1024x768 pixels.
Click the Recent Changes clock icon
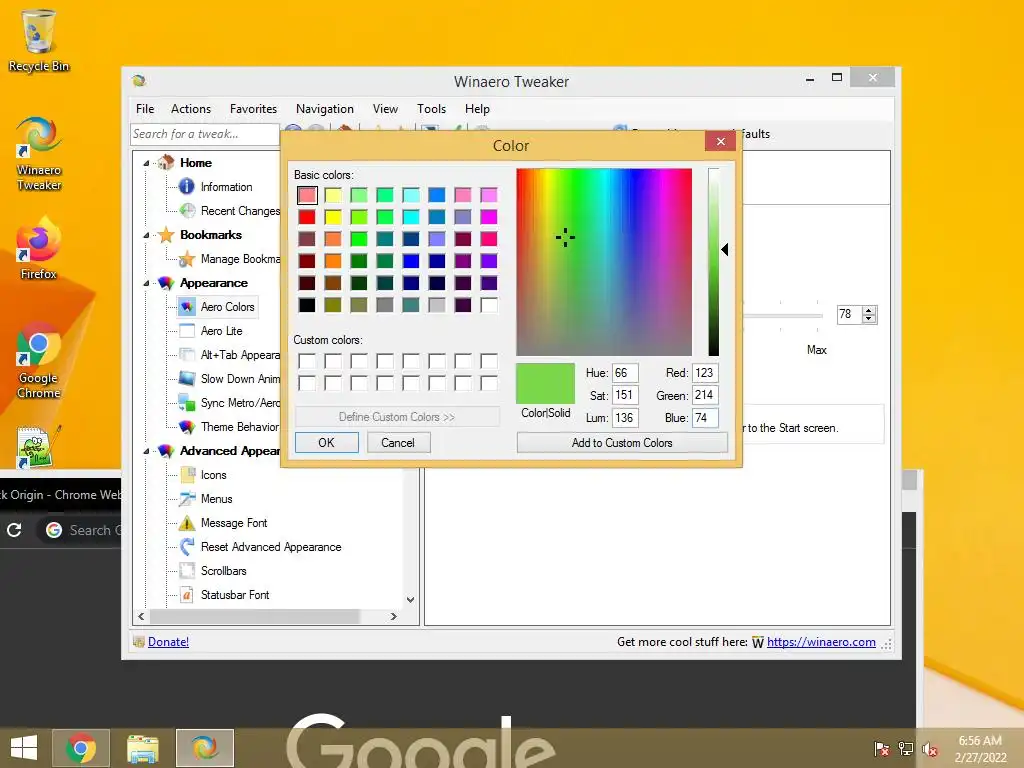187,210
